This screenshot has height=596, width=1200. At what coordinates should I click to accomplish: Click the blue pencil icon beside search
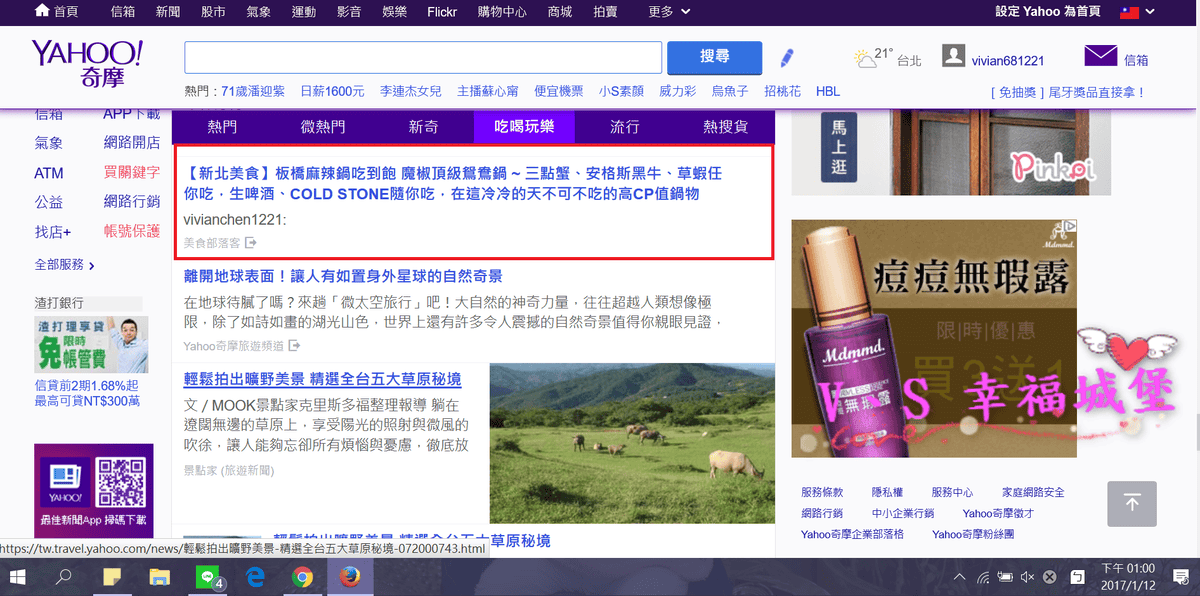(x=787, y=57)
